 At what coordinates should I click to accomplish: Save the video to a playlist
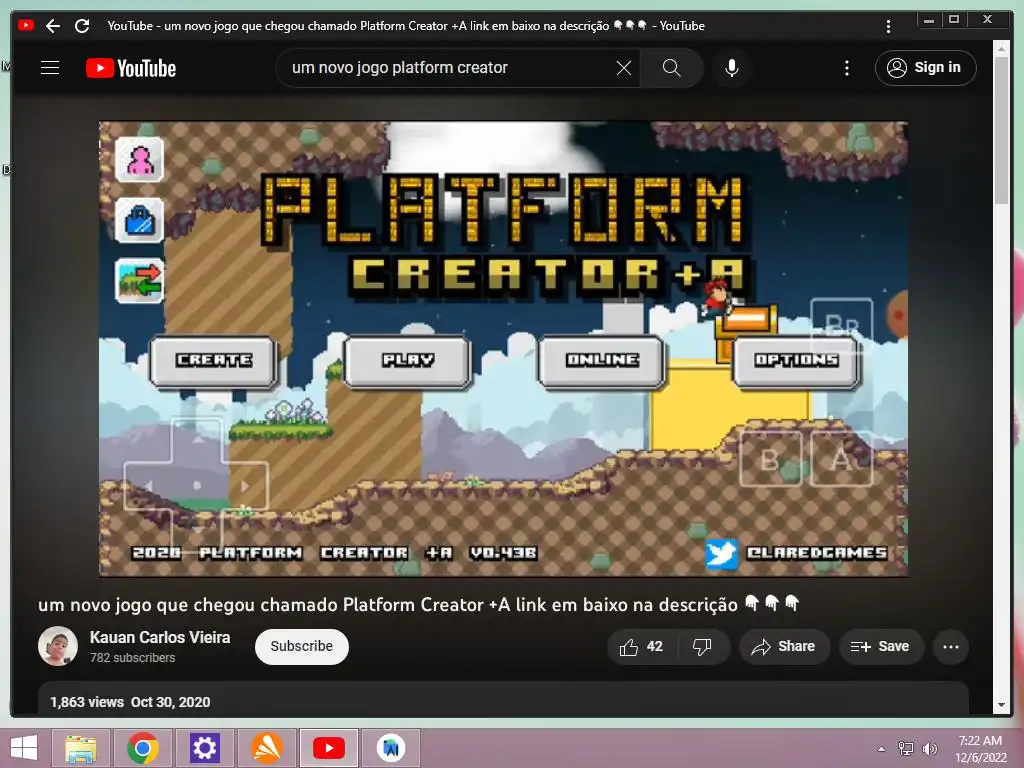pos(880,647)
